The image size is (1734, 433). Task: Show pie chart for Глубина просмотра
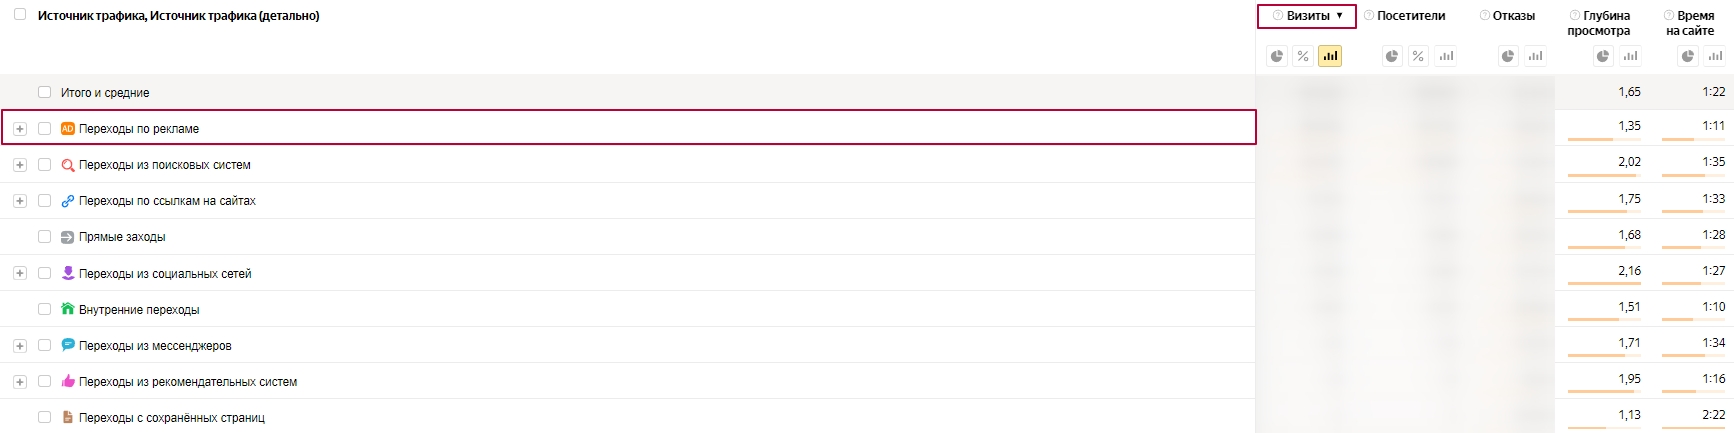1603,56
